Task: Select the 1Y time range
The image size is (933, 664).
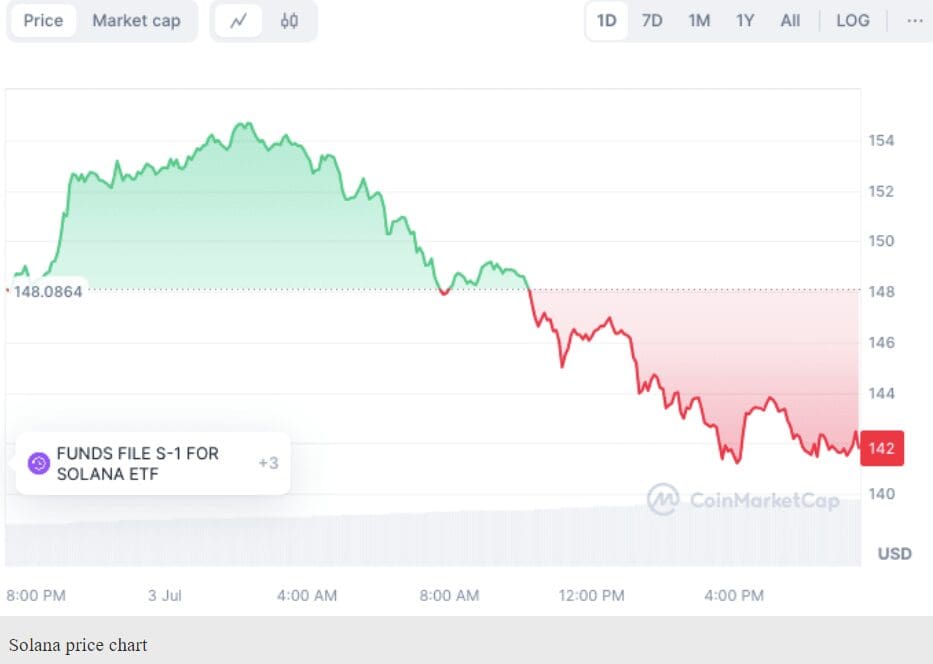Action: pyautogui.click(x=744, y=20)
